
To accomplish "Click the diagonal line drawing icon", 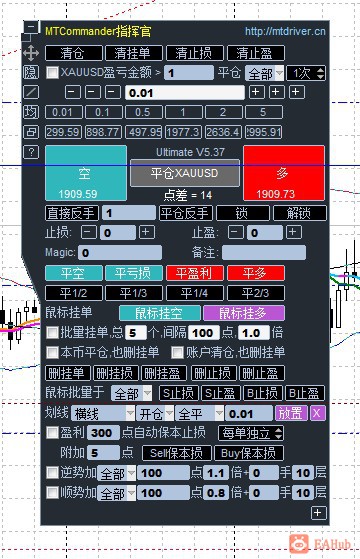I will [31, 92].
